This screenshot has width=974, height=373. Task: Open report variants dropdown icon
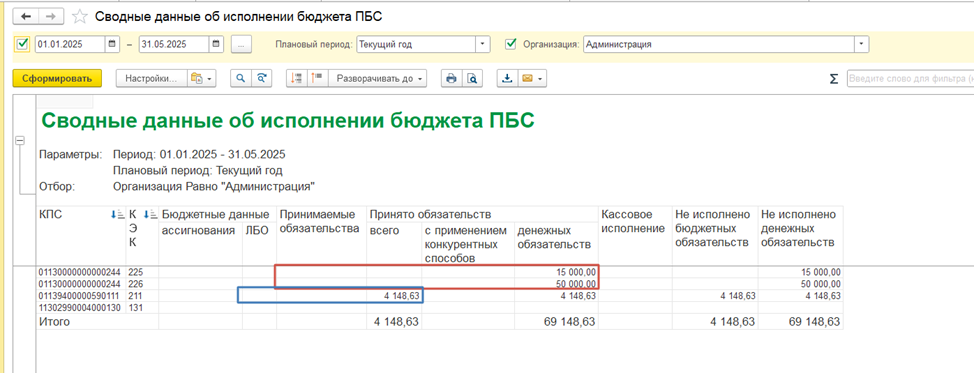(x=202, y=78)
